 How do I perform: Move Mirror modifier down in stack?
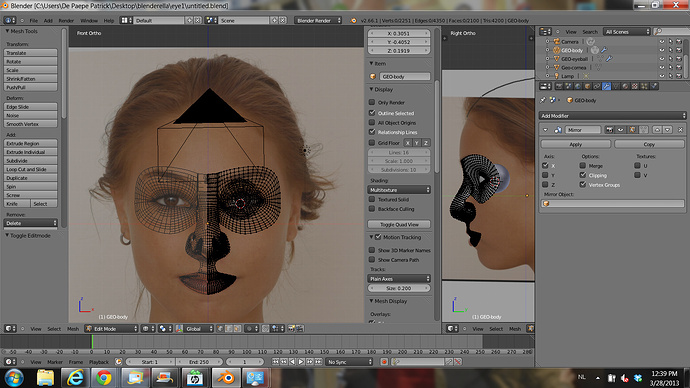(x=668, y=130)
